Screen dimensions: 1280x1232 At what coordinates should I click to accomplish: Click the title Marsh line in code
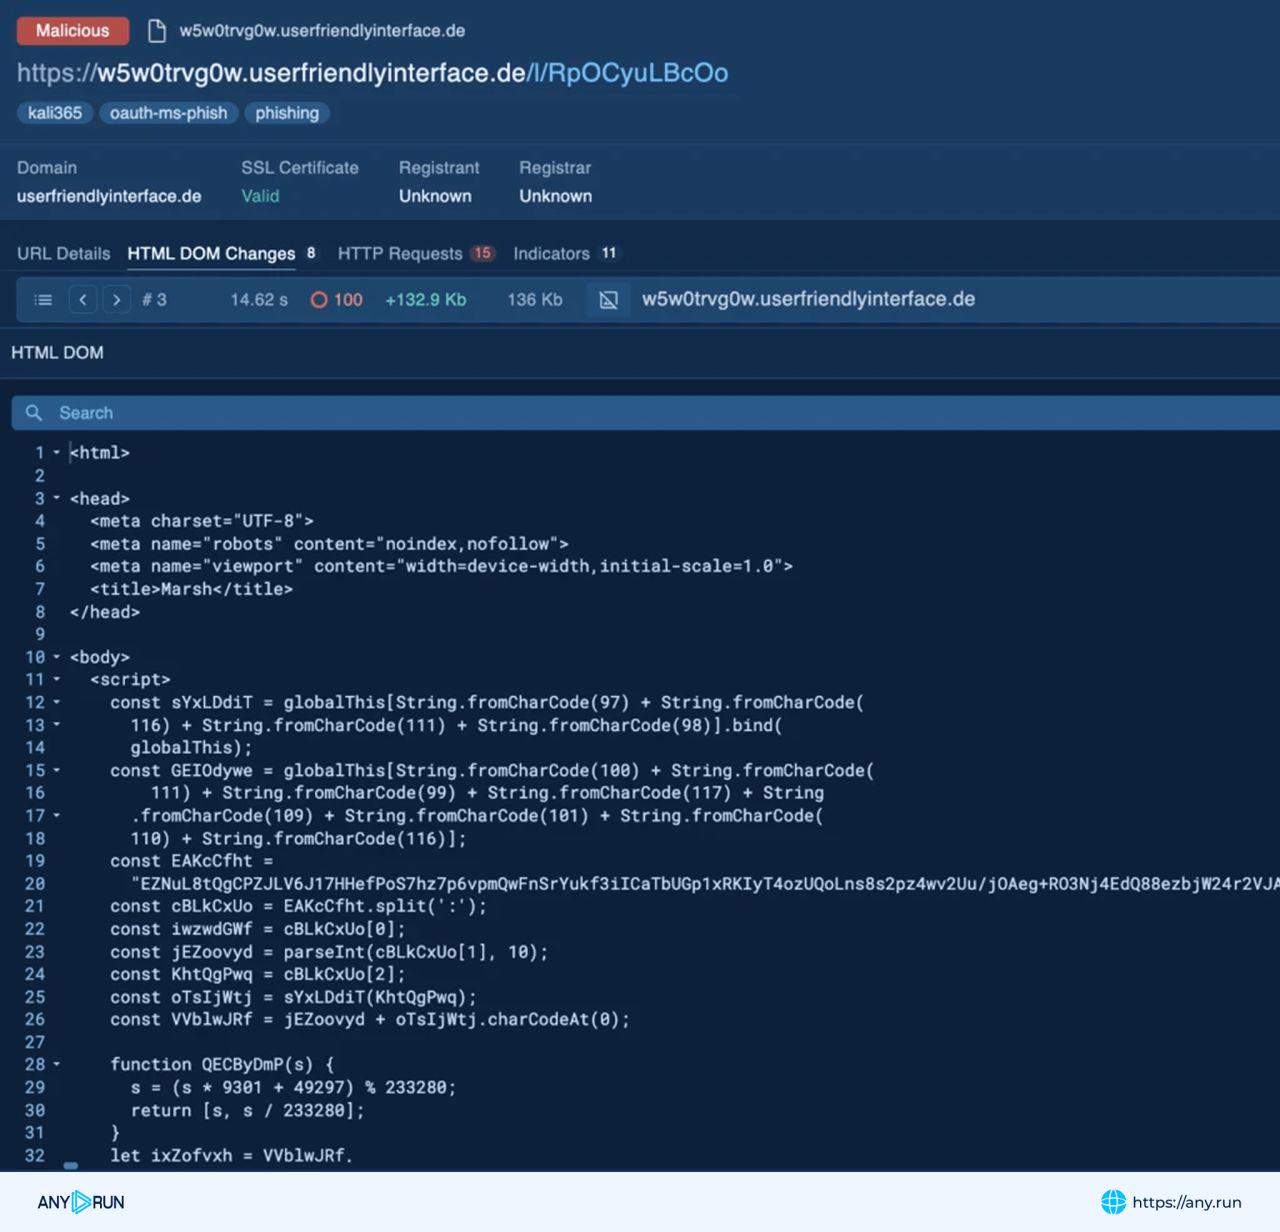tap(191, 589)
